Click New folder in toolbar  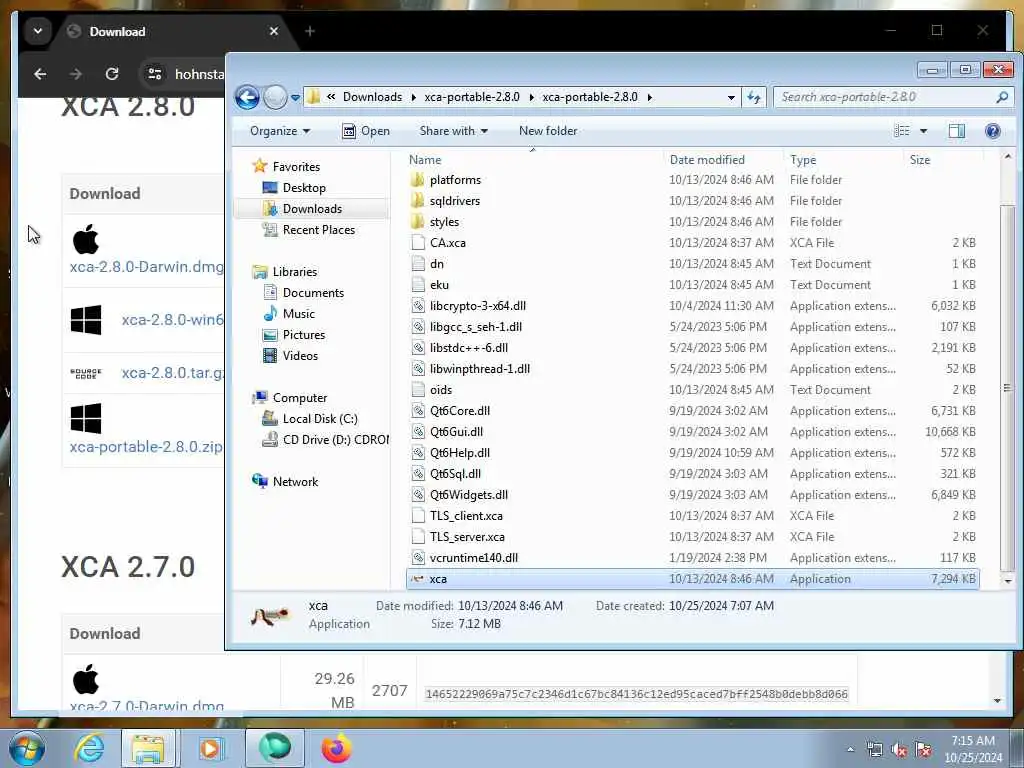[x=548, y=131]
